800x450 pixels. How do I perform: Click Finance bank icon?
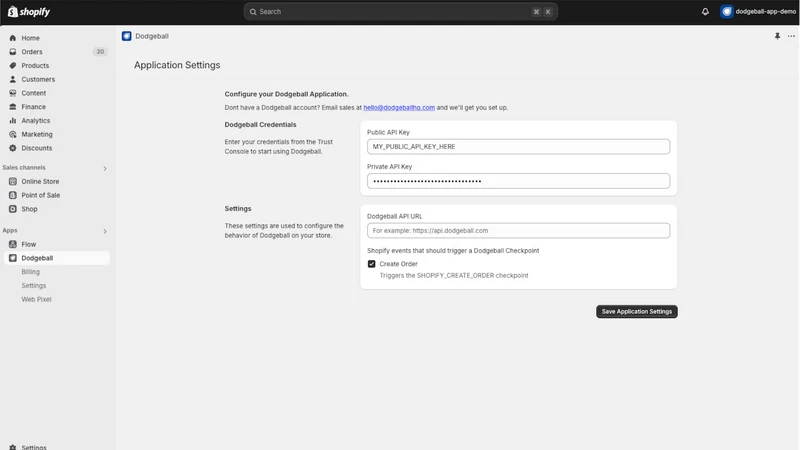[13, 107]
